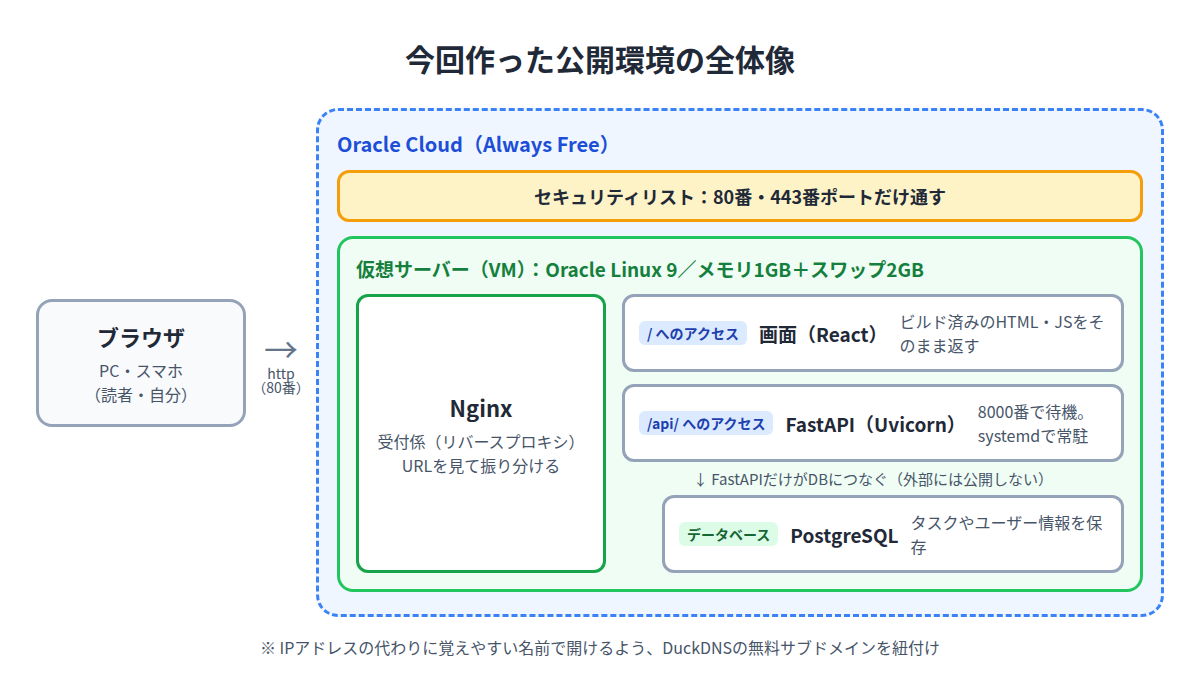
Task: Click the （読者・自分）text
Action: (141, 394)
